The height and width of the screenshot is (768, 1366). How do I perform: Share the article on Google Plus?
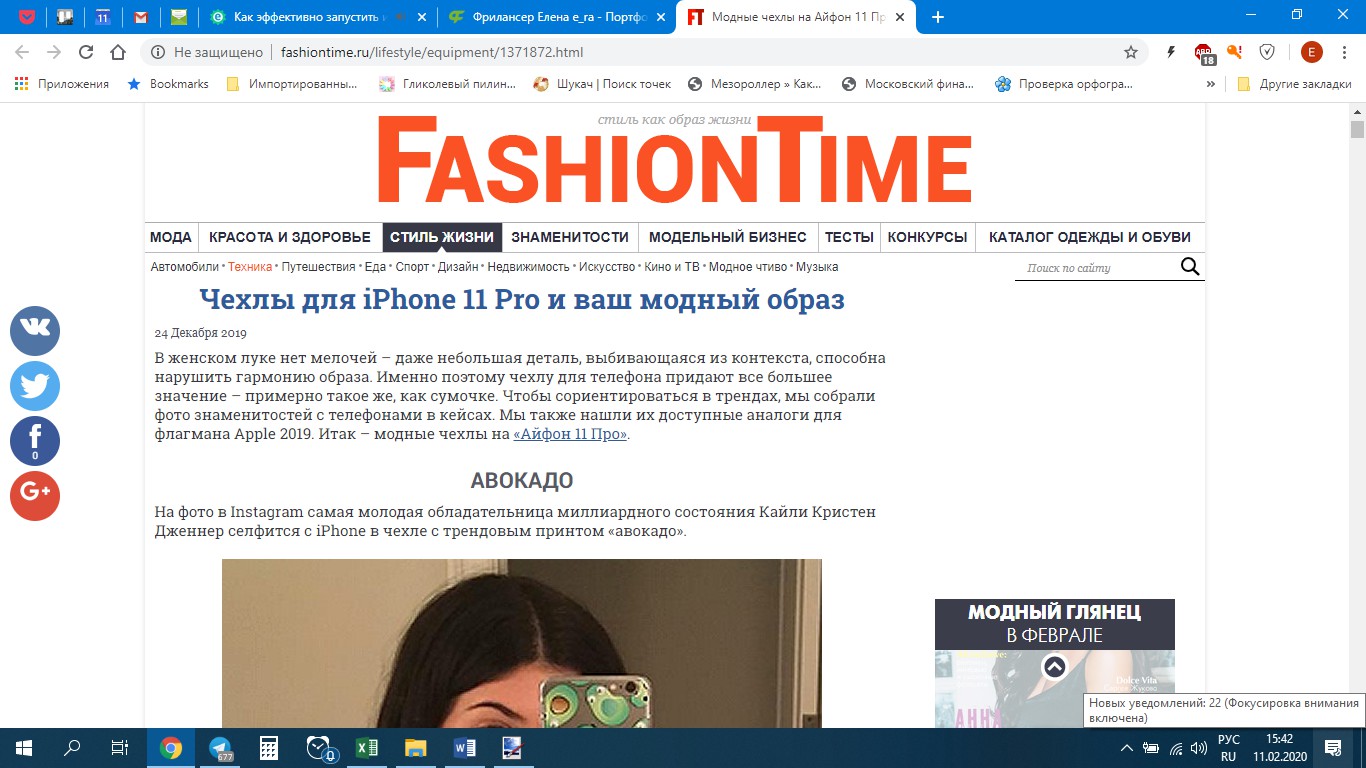pos(35,496)
